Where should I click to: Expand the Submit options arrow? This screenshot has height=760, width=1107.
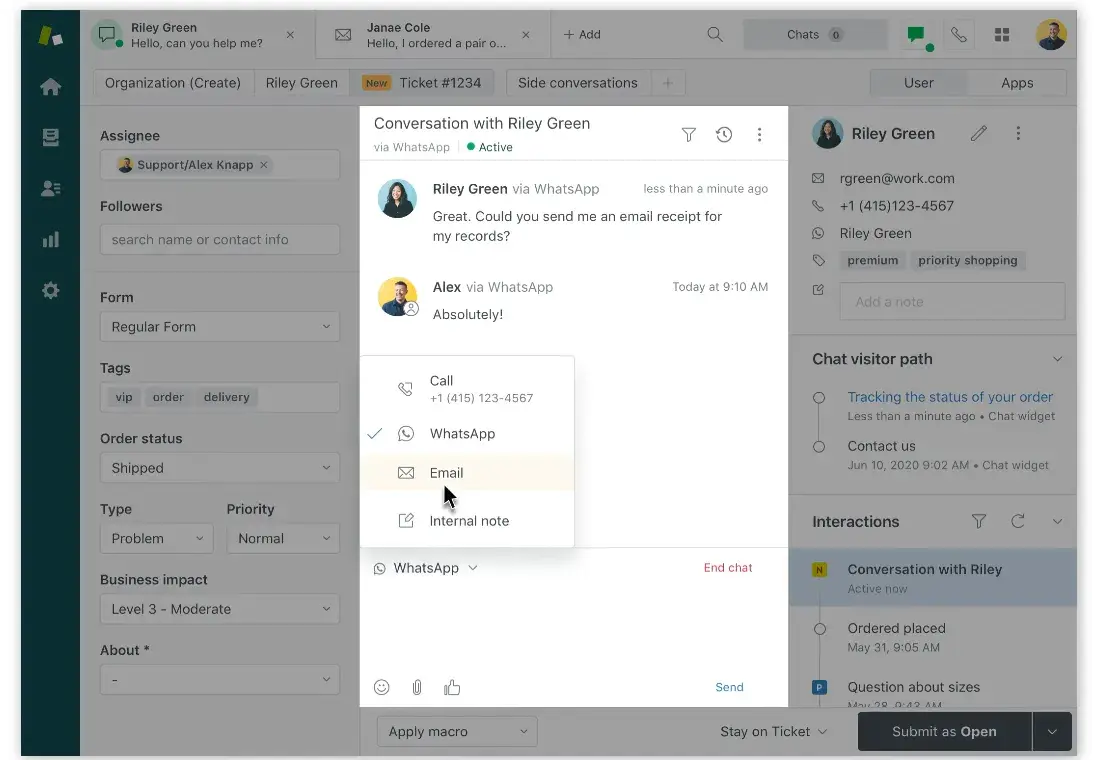pos(1052,732)
